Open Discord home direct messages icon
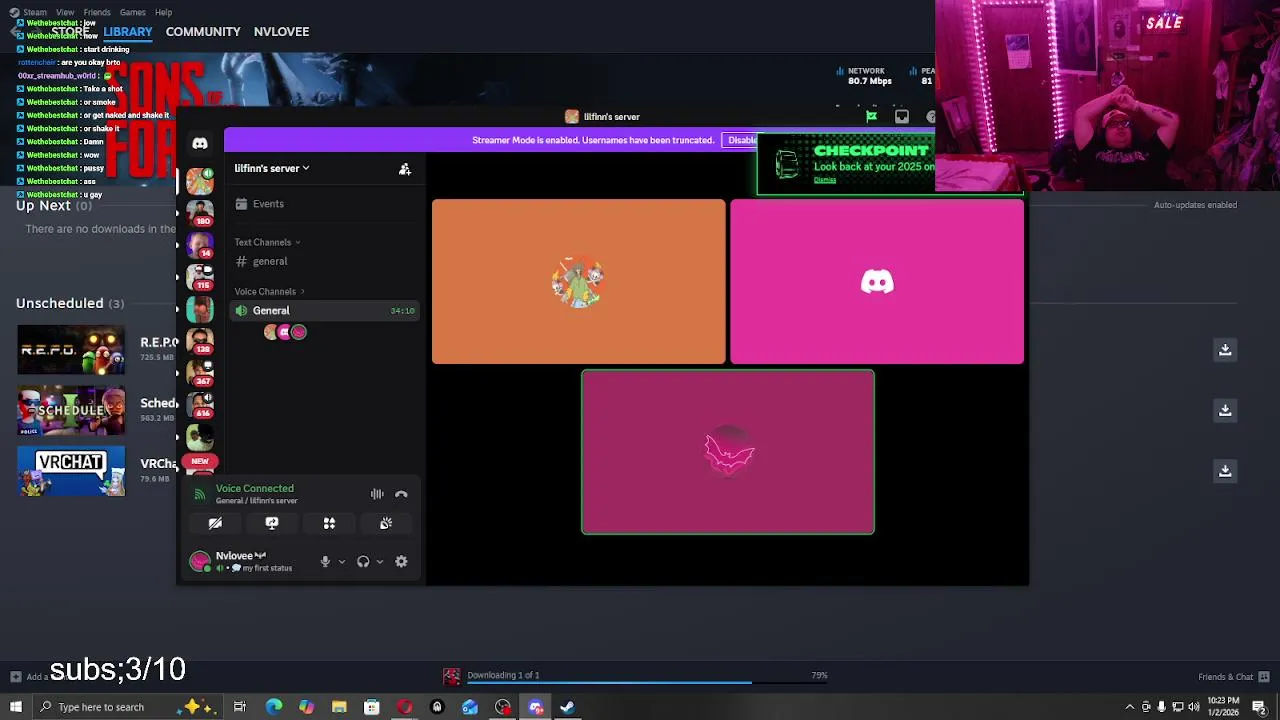Image resolution: width=1280 pixels, height=720 pixels. [x=200, y=143]
